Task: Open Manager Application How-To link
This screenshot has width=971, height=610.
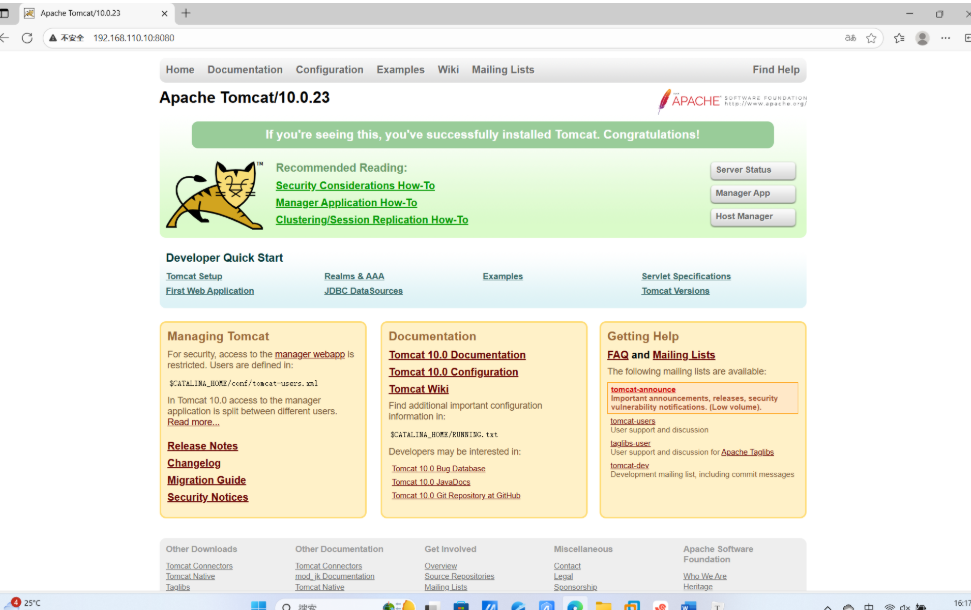Action: (x=346, y=203)
